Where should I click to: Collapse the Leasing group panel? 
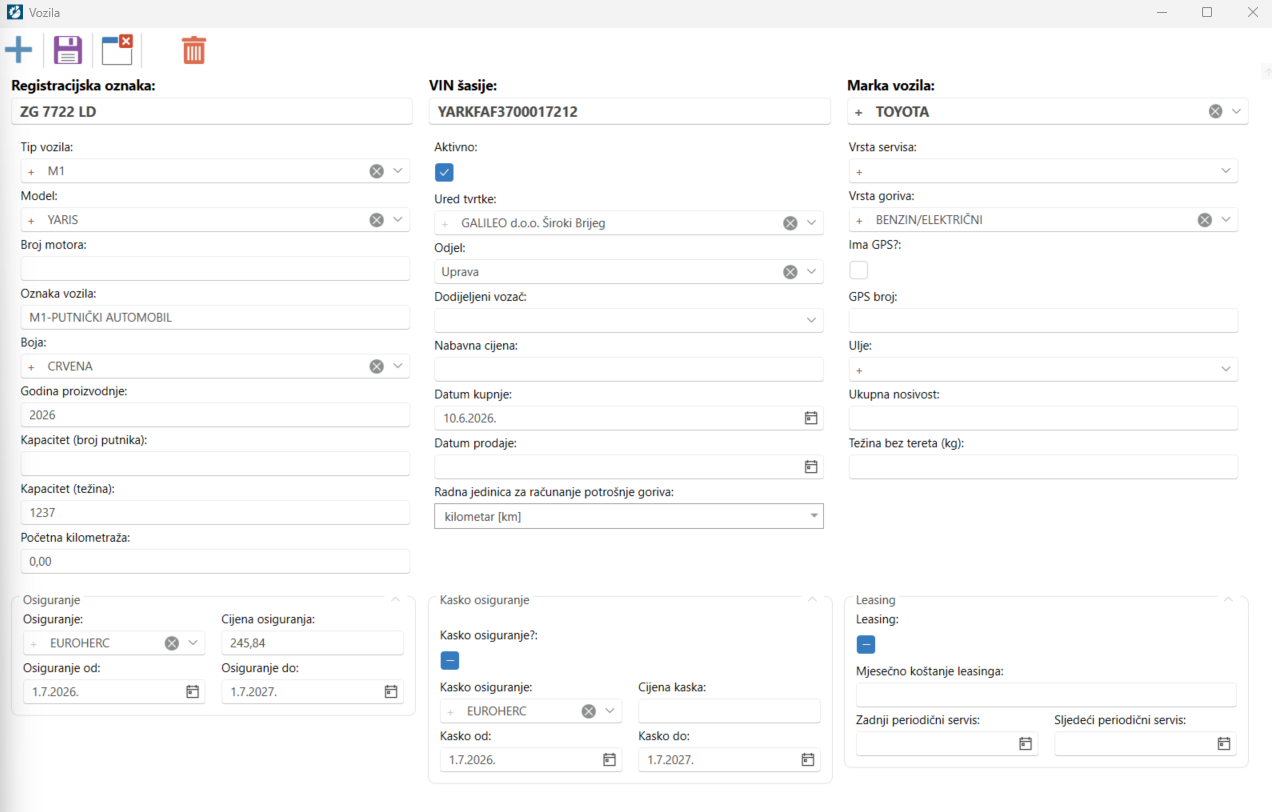[x=1228, y=600]
